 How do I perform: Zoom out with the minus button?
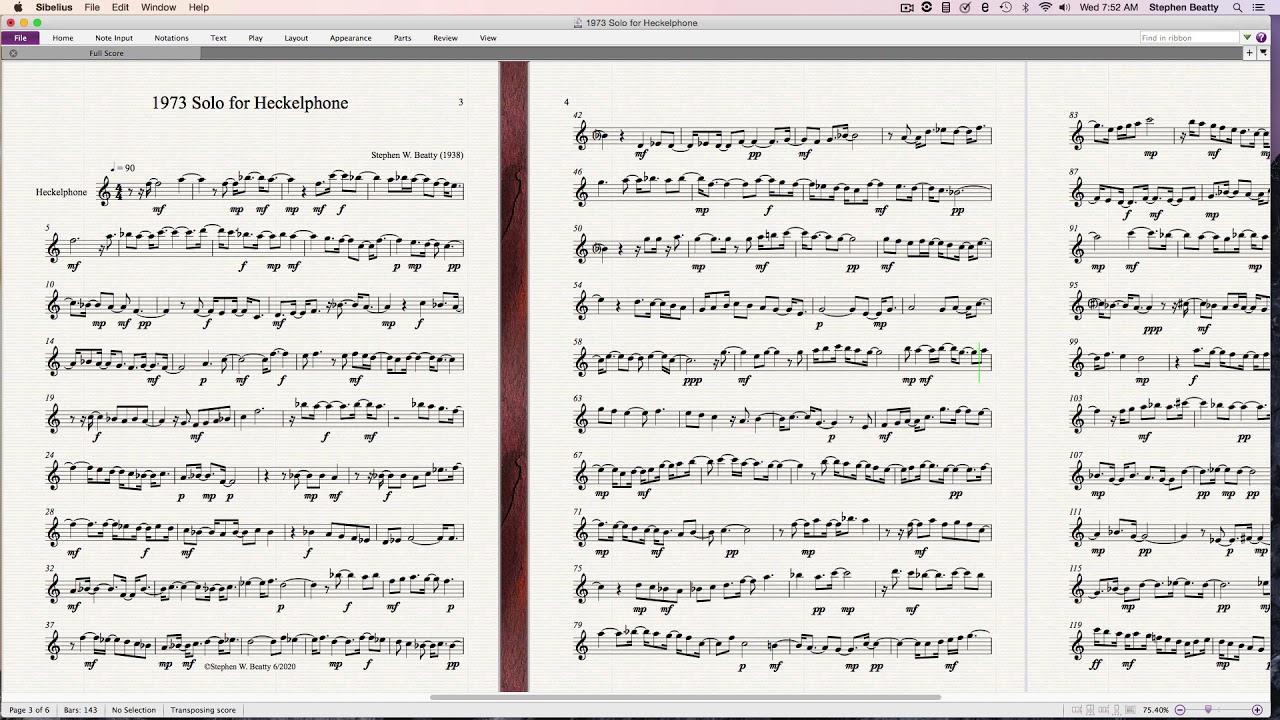(x=1180, y=710)
